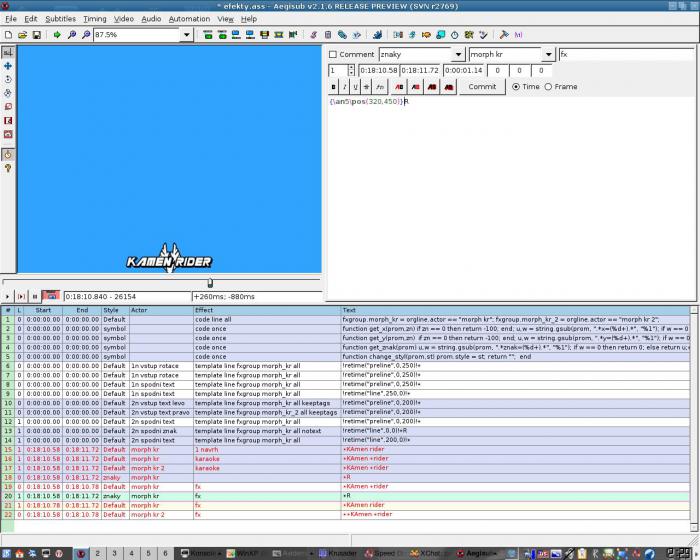Screen dimensions: 700x560
Task: Select the rotate on XY axes tool
Action: (8, 93)
